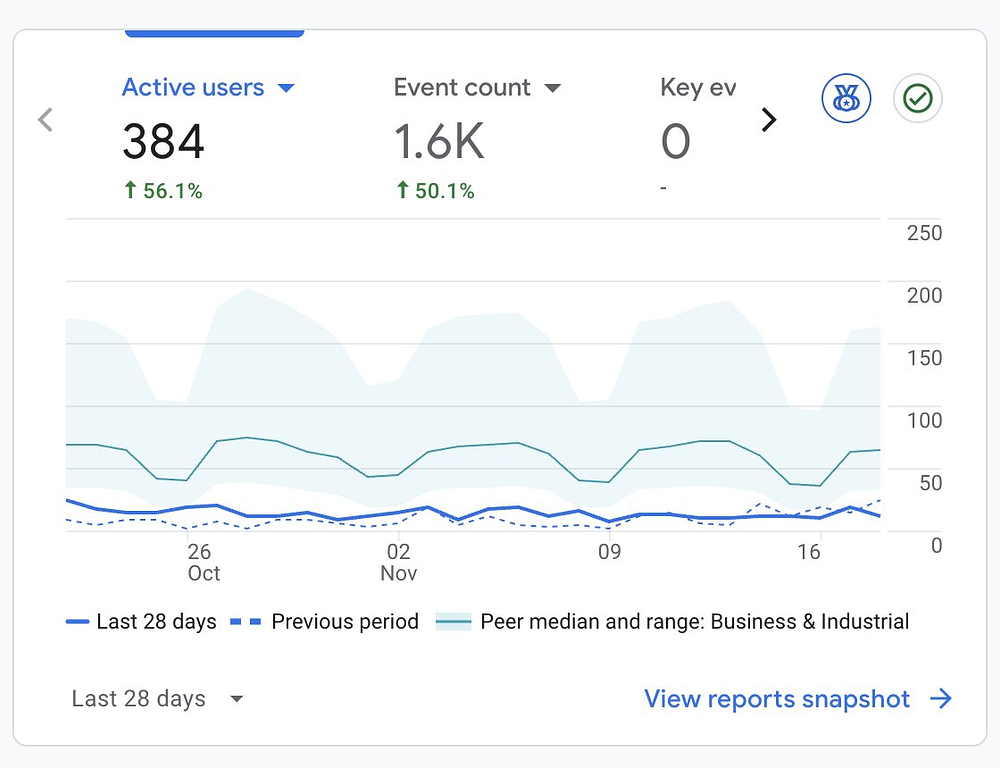The width and height of the screenshot is (1000, 768).
Task: Open the Active users metric dropdown arrow
Action: click(x=286, y=88)
